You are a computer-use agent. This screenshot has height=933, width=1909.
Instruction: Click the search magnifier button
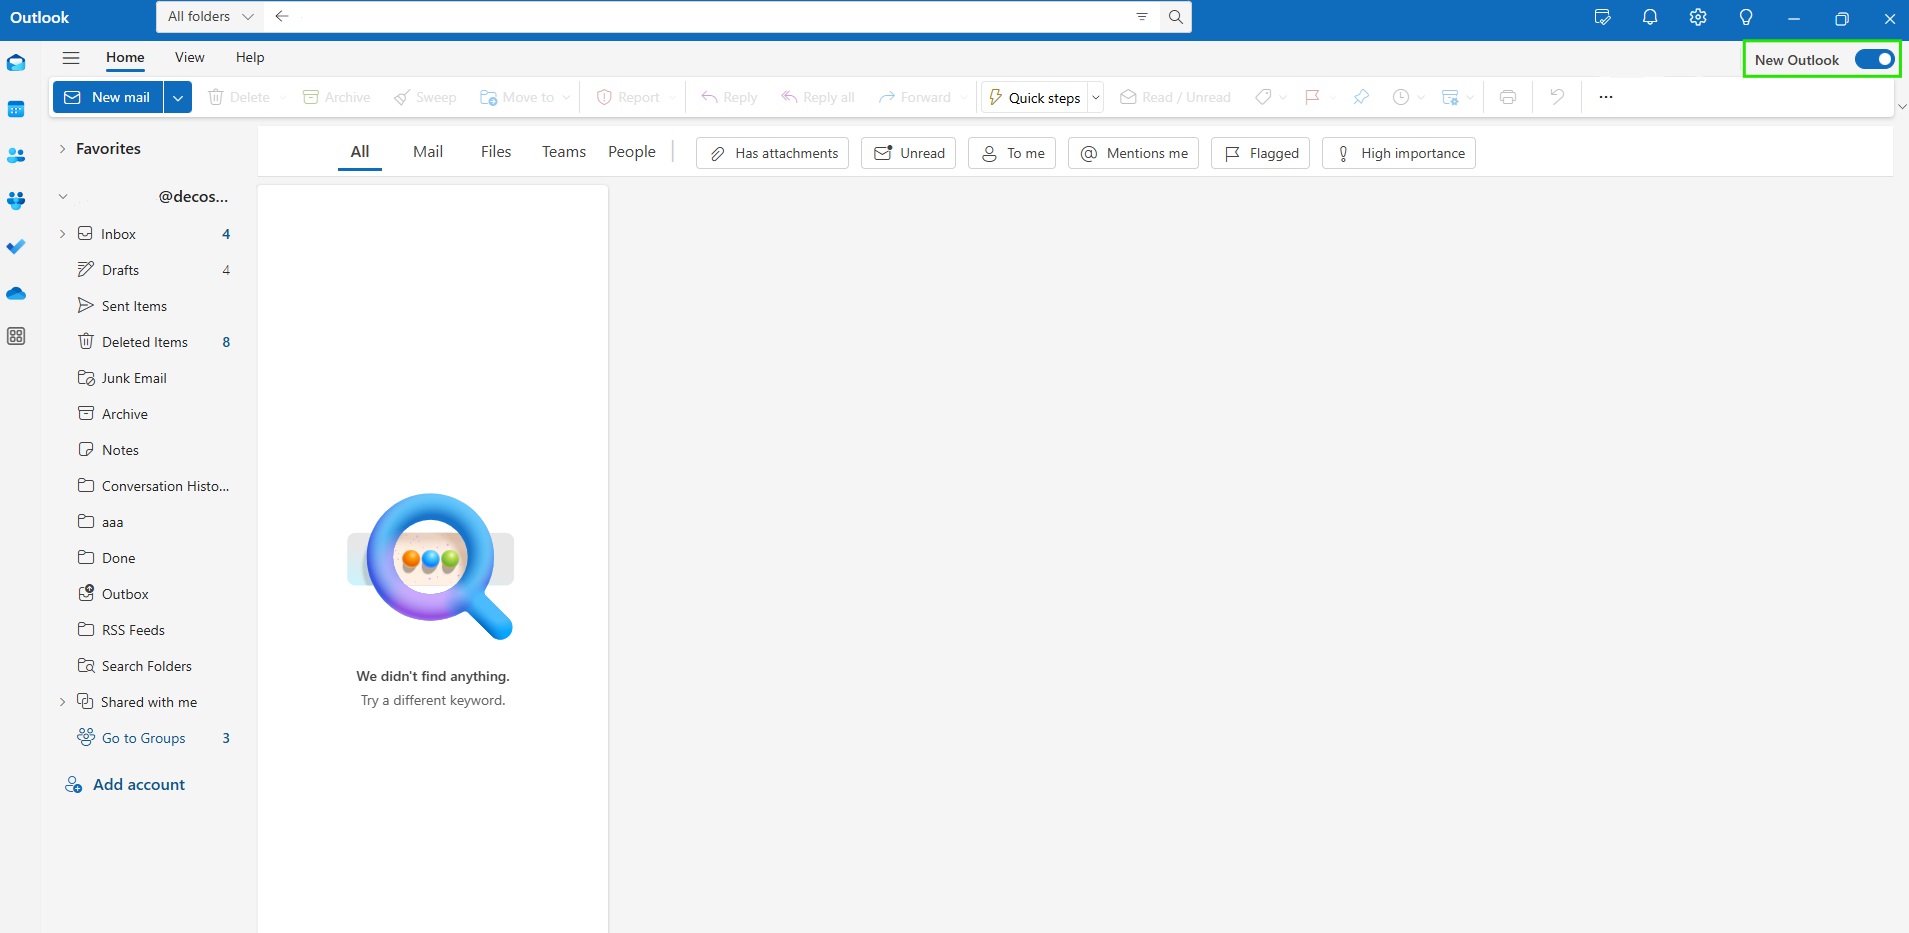coord(1176,17)
